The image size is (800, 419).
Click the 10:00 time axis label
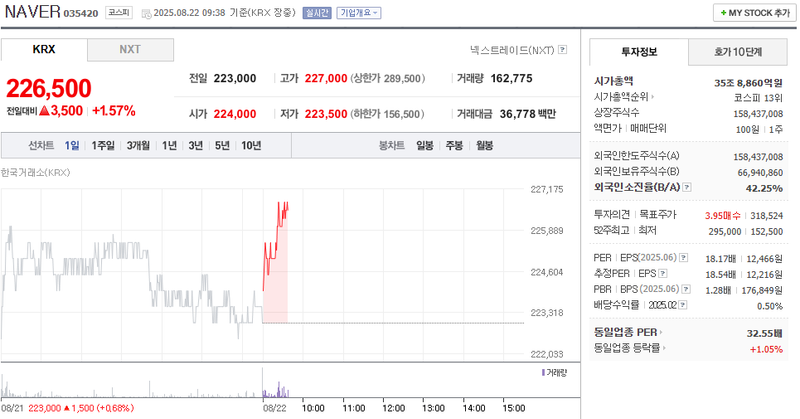coord(313,408)
